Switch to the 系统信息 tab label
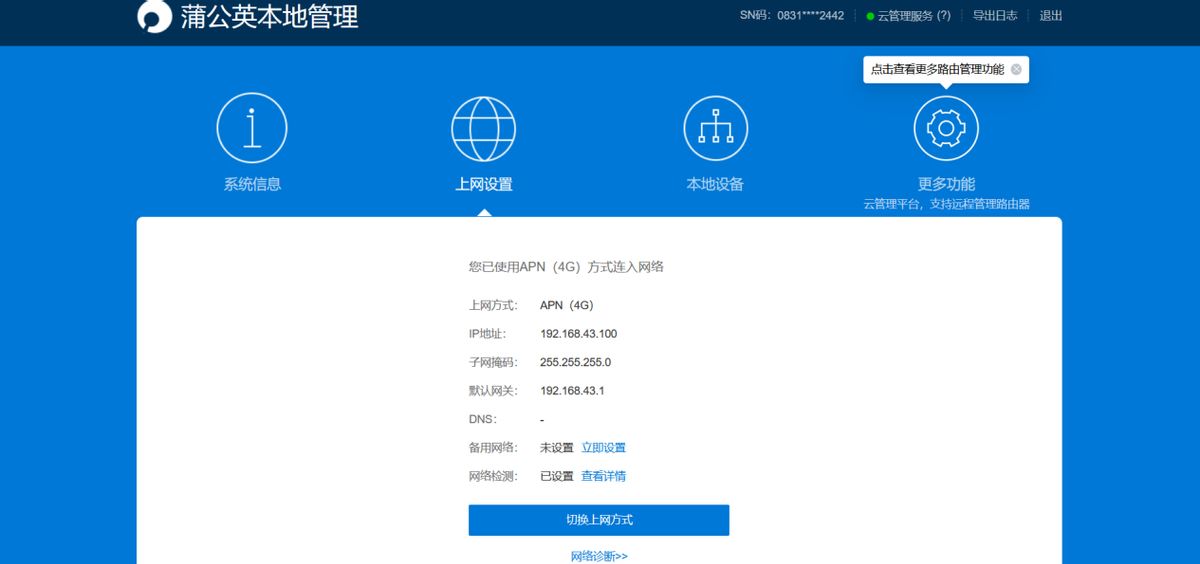This screenshot has height=564, width=1200. coord(252,184)
